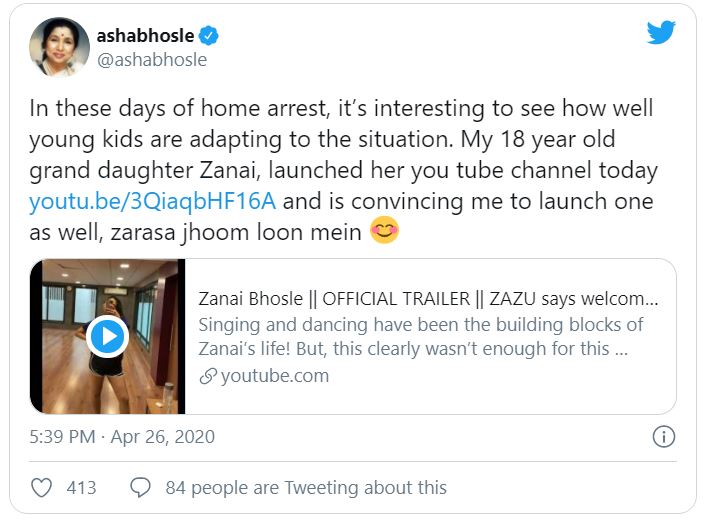Image resolution: width=713 pixels, height=522 pixels.
Task: Click the tweet body text
Action: click(340, 140)
